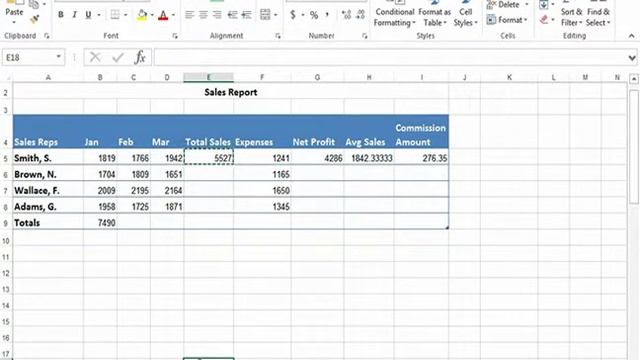The image size is (640, 360).
Task: Collapse the ribbon with the chevron
Action: 631,36
